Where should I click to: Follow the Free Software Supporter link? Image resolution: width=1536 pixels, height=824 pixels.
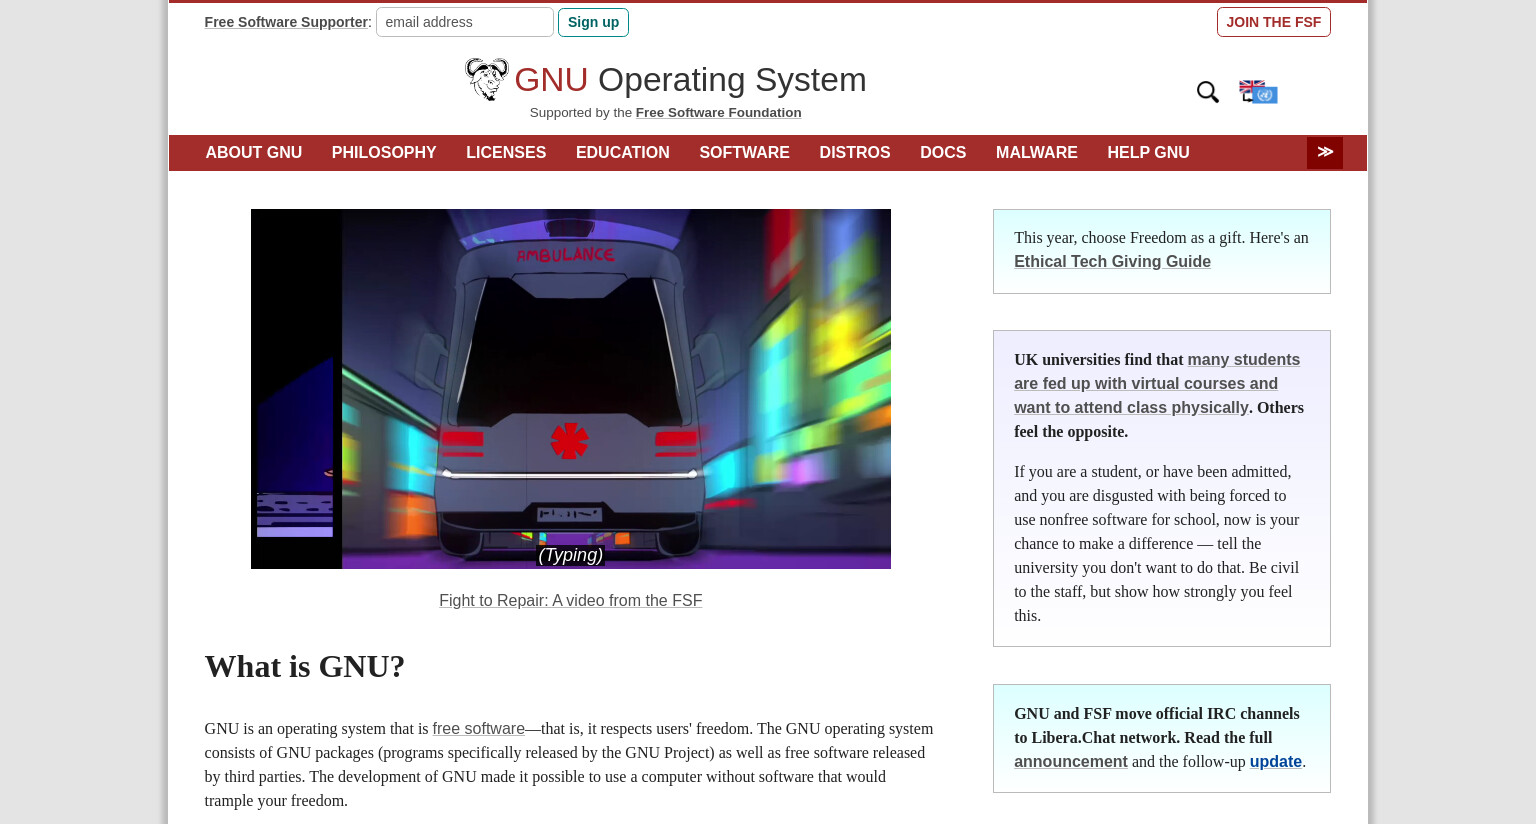pos(286,22)
